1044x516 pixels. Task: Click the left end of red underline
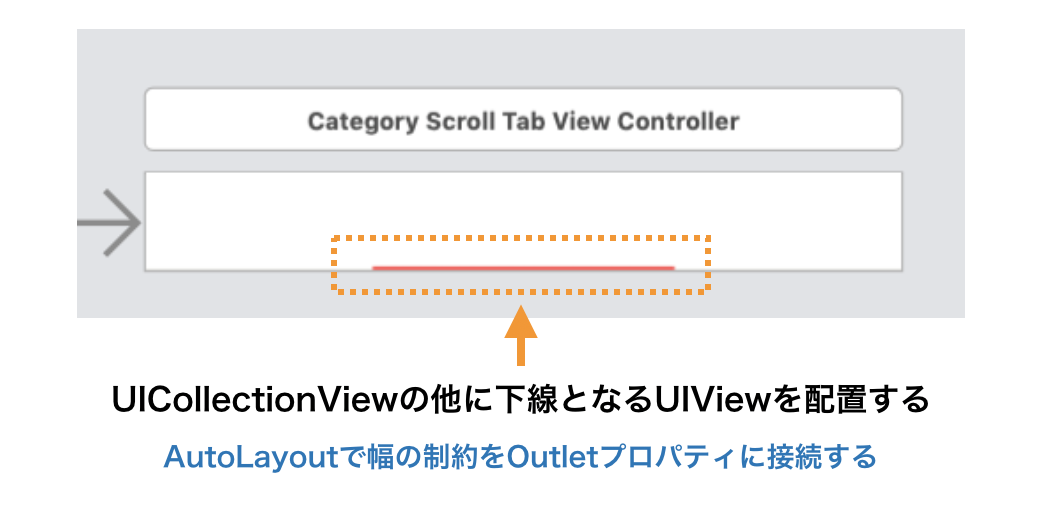click(377, 267)
